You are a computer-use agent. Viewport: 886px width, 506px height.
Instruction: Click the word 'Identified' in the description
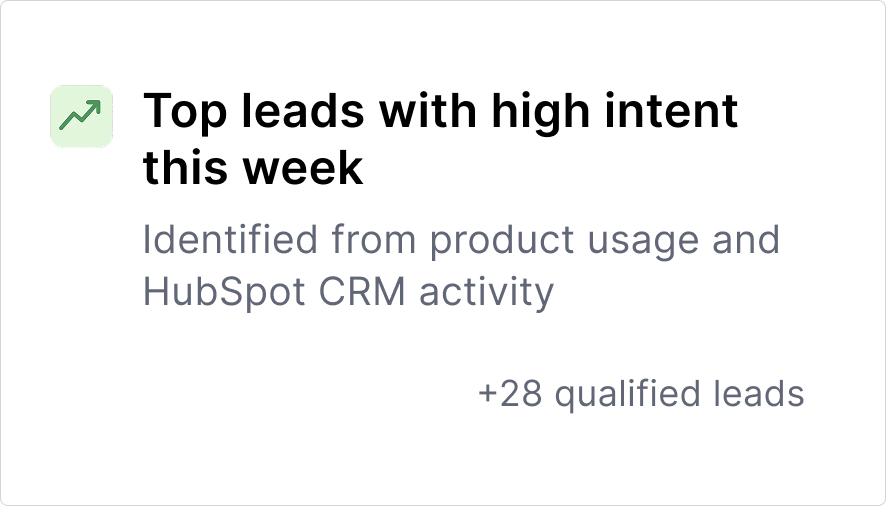coord(230,240)
